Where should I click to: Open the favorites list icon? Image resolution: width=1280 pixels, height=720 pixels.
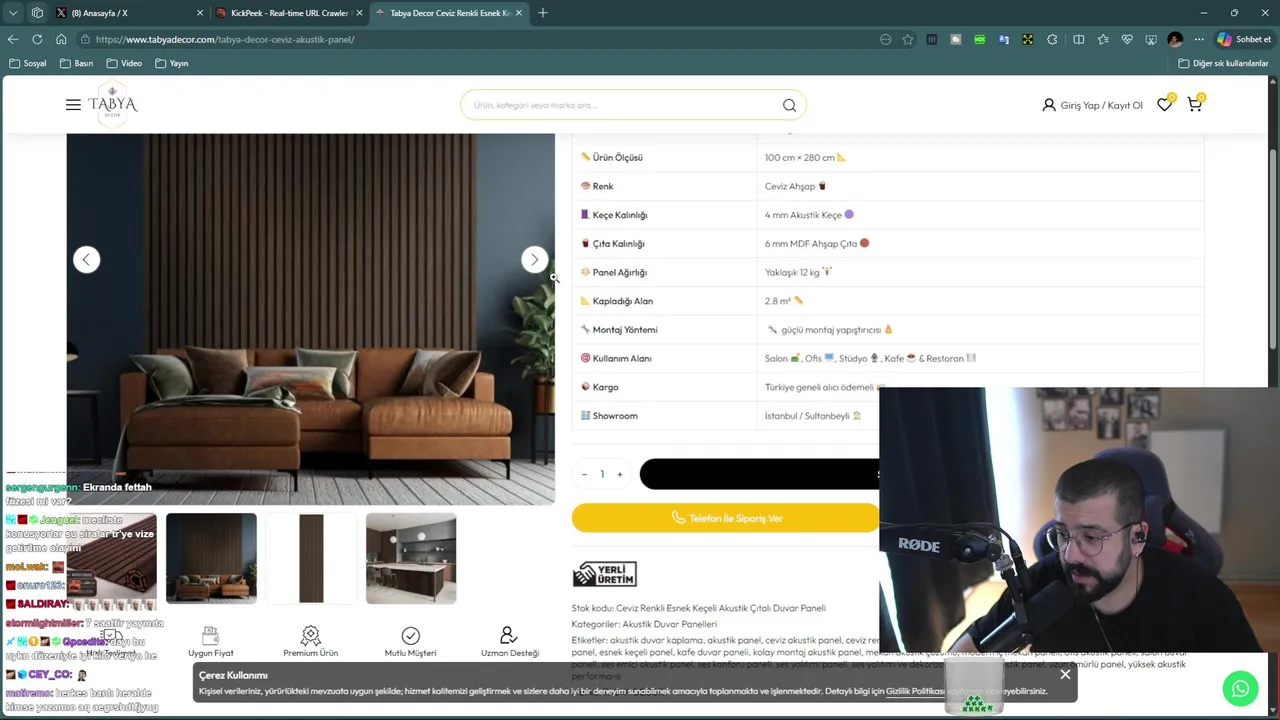pyautogui.click(x=1103, y=39)
